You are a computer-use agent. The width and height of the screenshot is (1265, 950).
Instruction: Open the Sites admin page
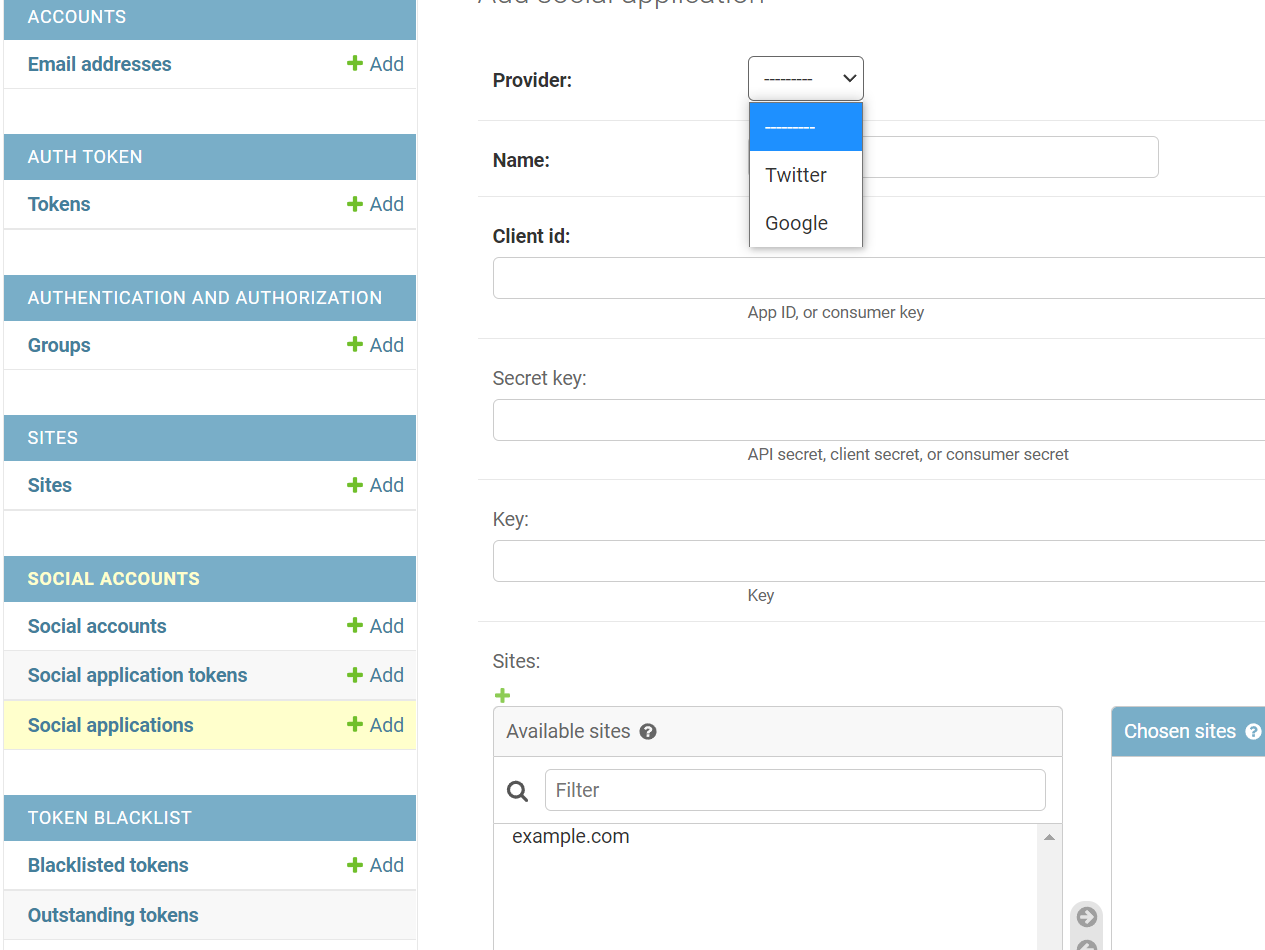[x=50, y=485]
